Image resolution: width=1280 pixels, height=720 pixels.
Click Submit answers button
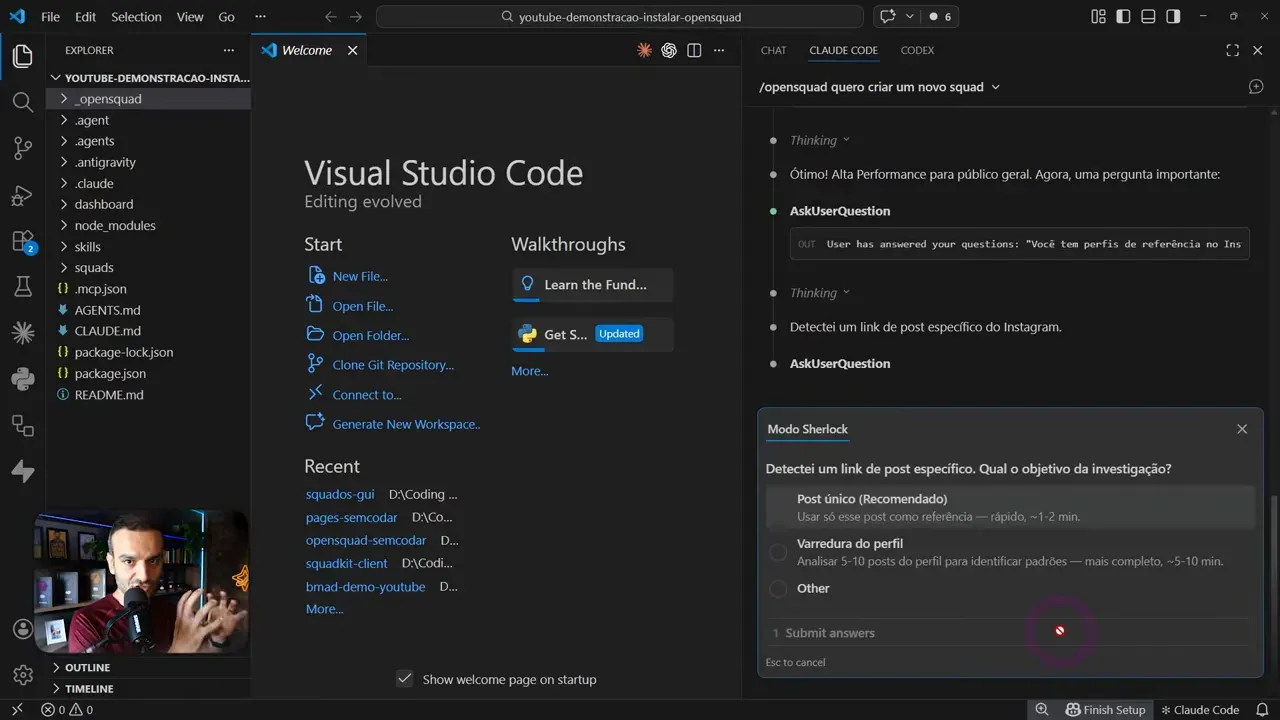[x=829, y=633]
